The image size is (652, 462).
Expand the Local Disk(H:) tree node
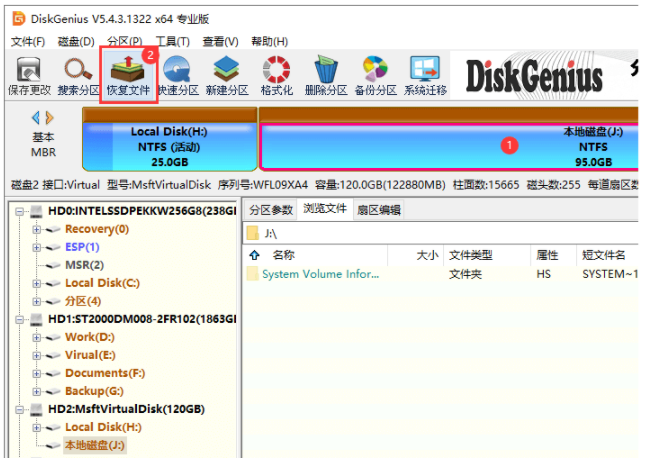tap(37, 427)
